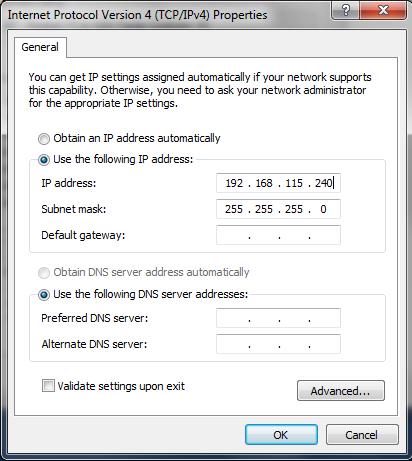Open the Advanced settings button
Viewport: 412px width, 461px height.
tap(341, 391)
